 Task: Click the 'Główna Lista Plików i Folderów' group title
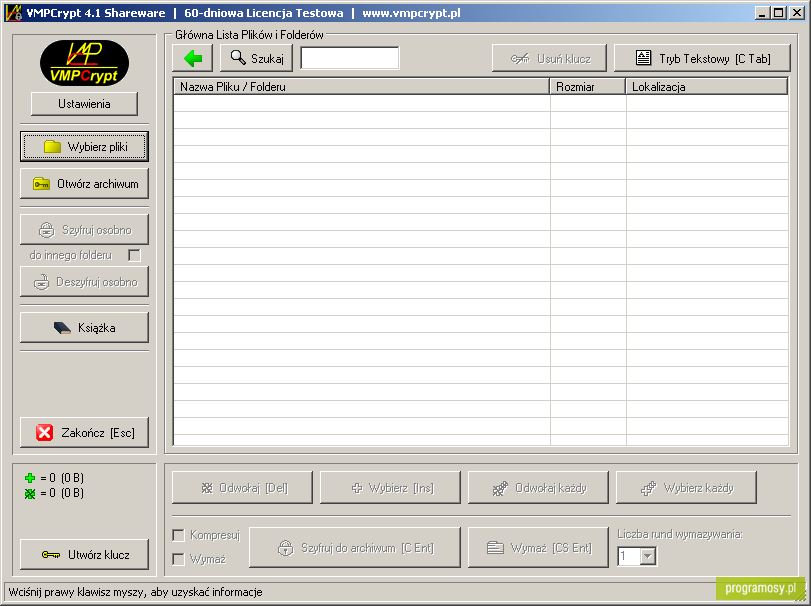(249, 35)
